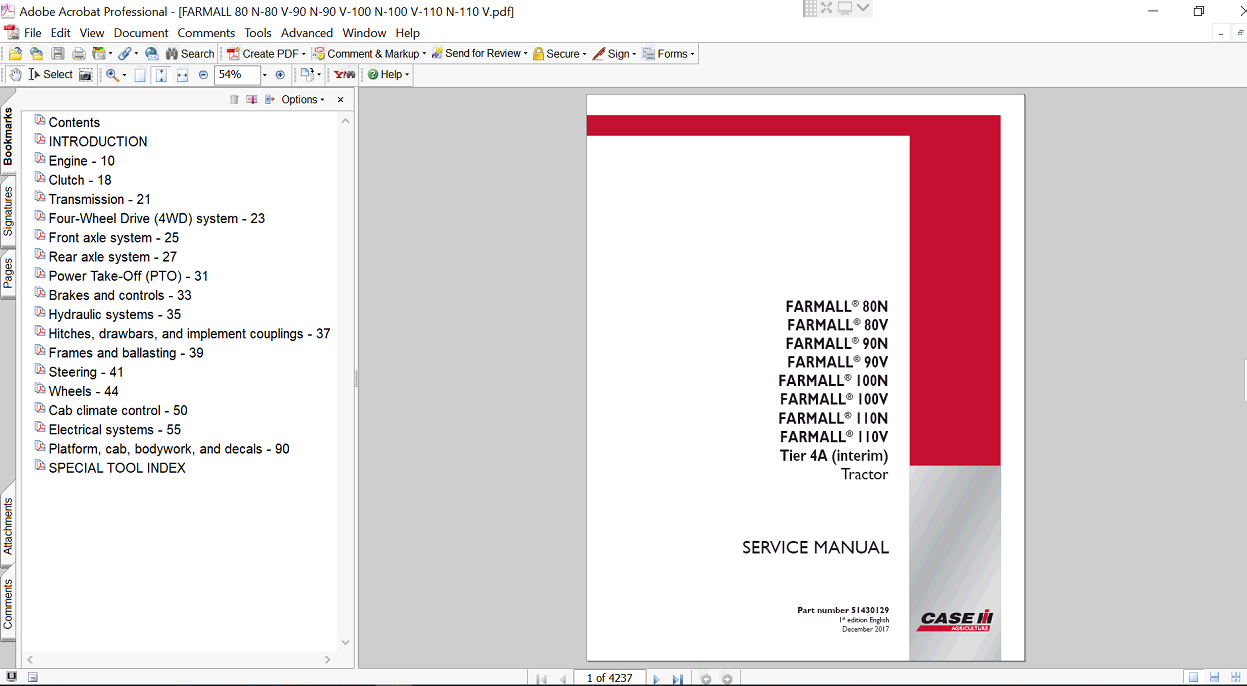Click the Print icon in toolbar
The image size is (1247, 686).
[78, 54]
